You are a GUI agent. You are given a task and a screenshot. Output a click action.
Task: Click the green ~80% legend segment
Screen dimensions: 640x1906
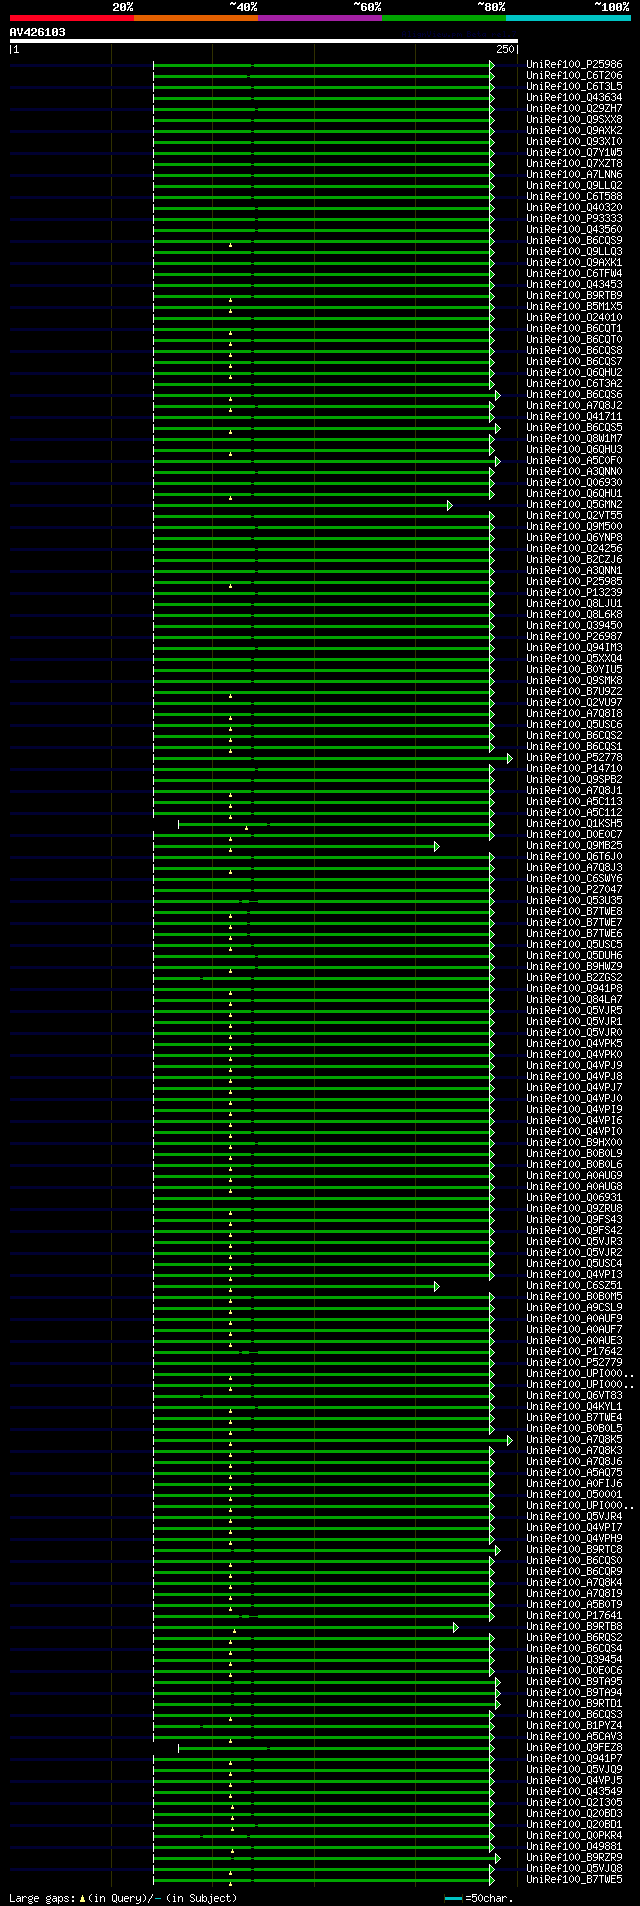(443, 18)
